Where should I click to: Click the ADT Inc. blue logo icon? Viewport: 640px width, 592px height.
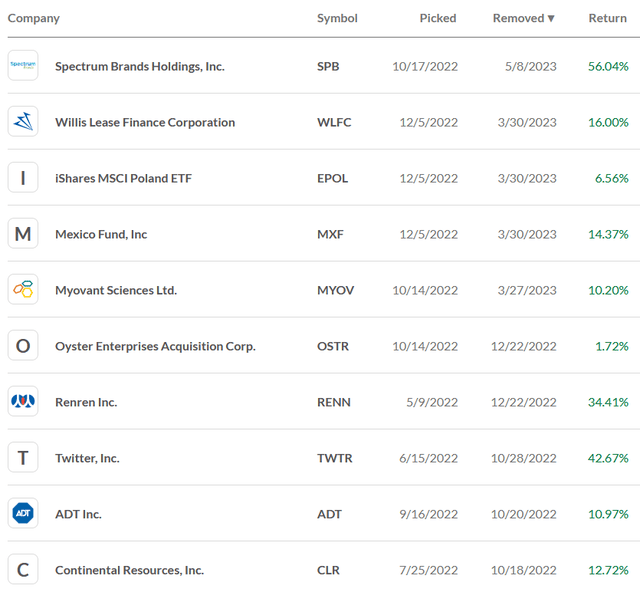pyautogui.click(x=23, y=514)
